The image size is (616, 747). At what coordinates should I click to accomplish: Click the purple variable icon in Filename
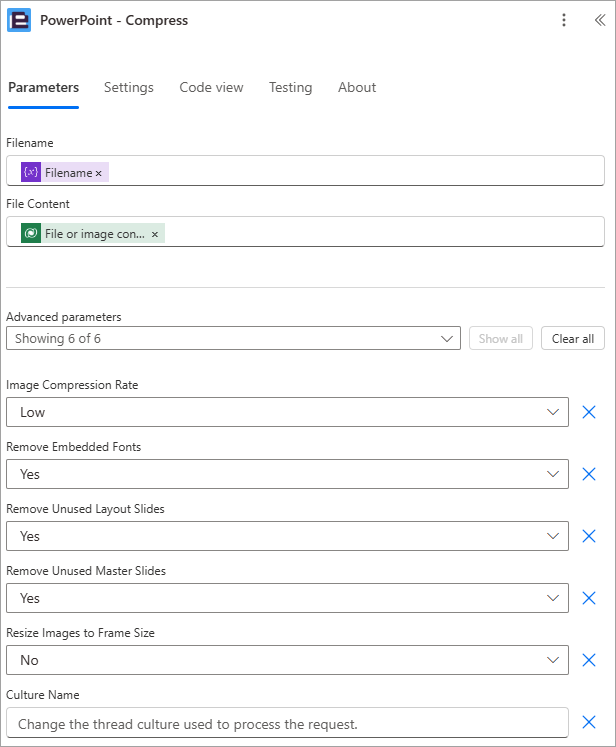click(x=31, y=172)
